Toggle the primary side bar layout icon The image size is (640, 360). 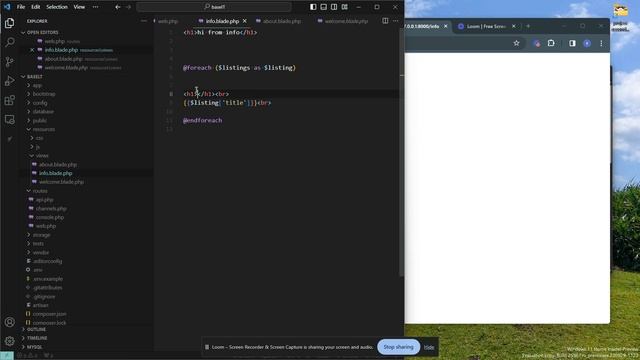point(313,7)
